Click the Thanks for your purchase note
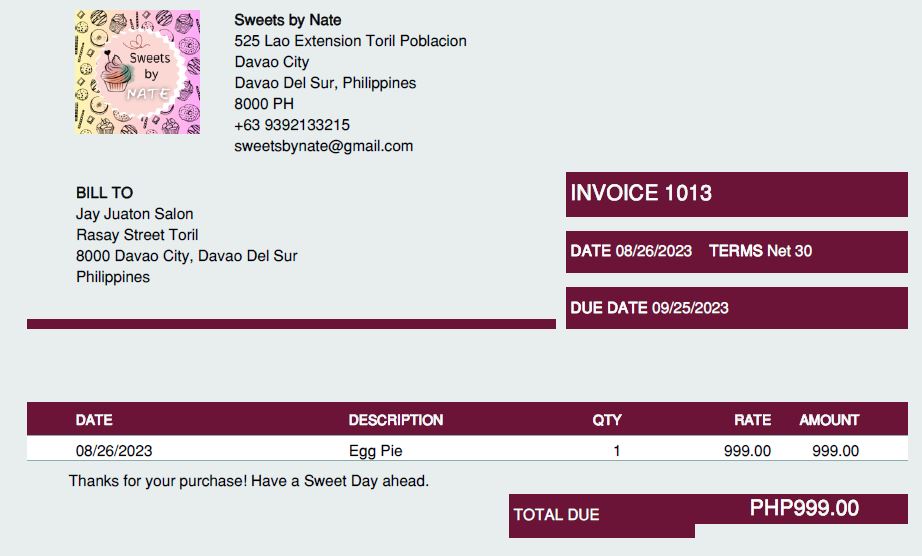The height and width of the screenshot is (556, 922). pos(248,481)
